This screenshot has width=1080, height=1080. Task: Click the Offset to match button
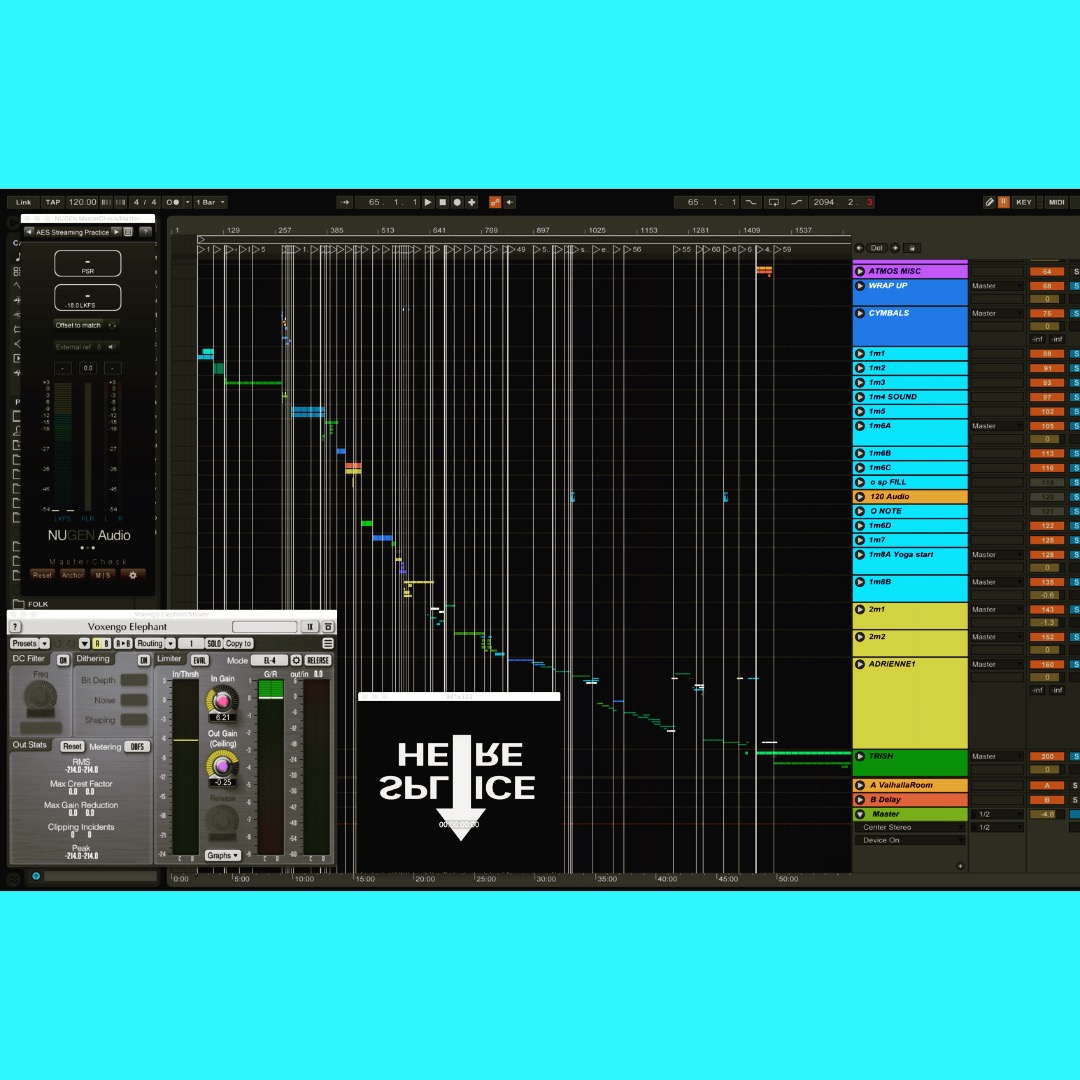click(x=78, y=325)
